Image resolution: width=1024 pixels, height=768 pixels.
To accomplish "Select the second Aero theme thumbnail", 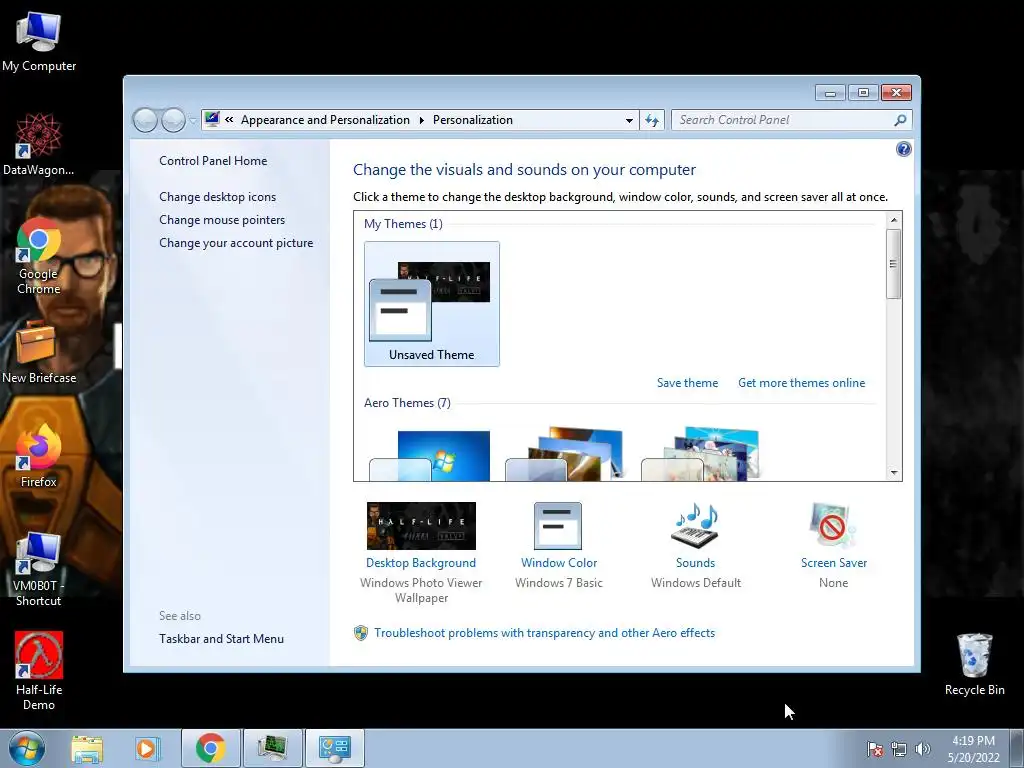I will (566, 455).
